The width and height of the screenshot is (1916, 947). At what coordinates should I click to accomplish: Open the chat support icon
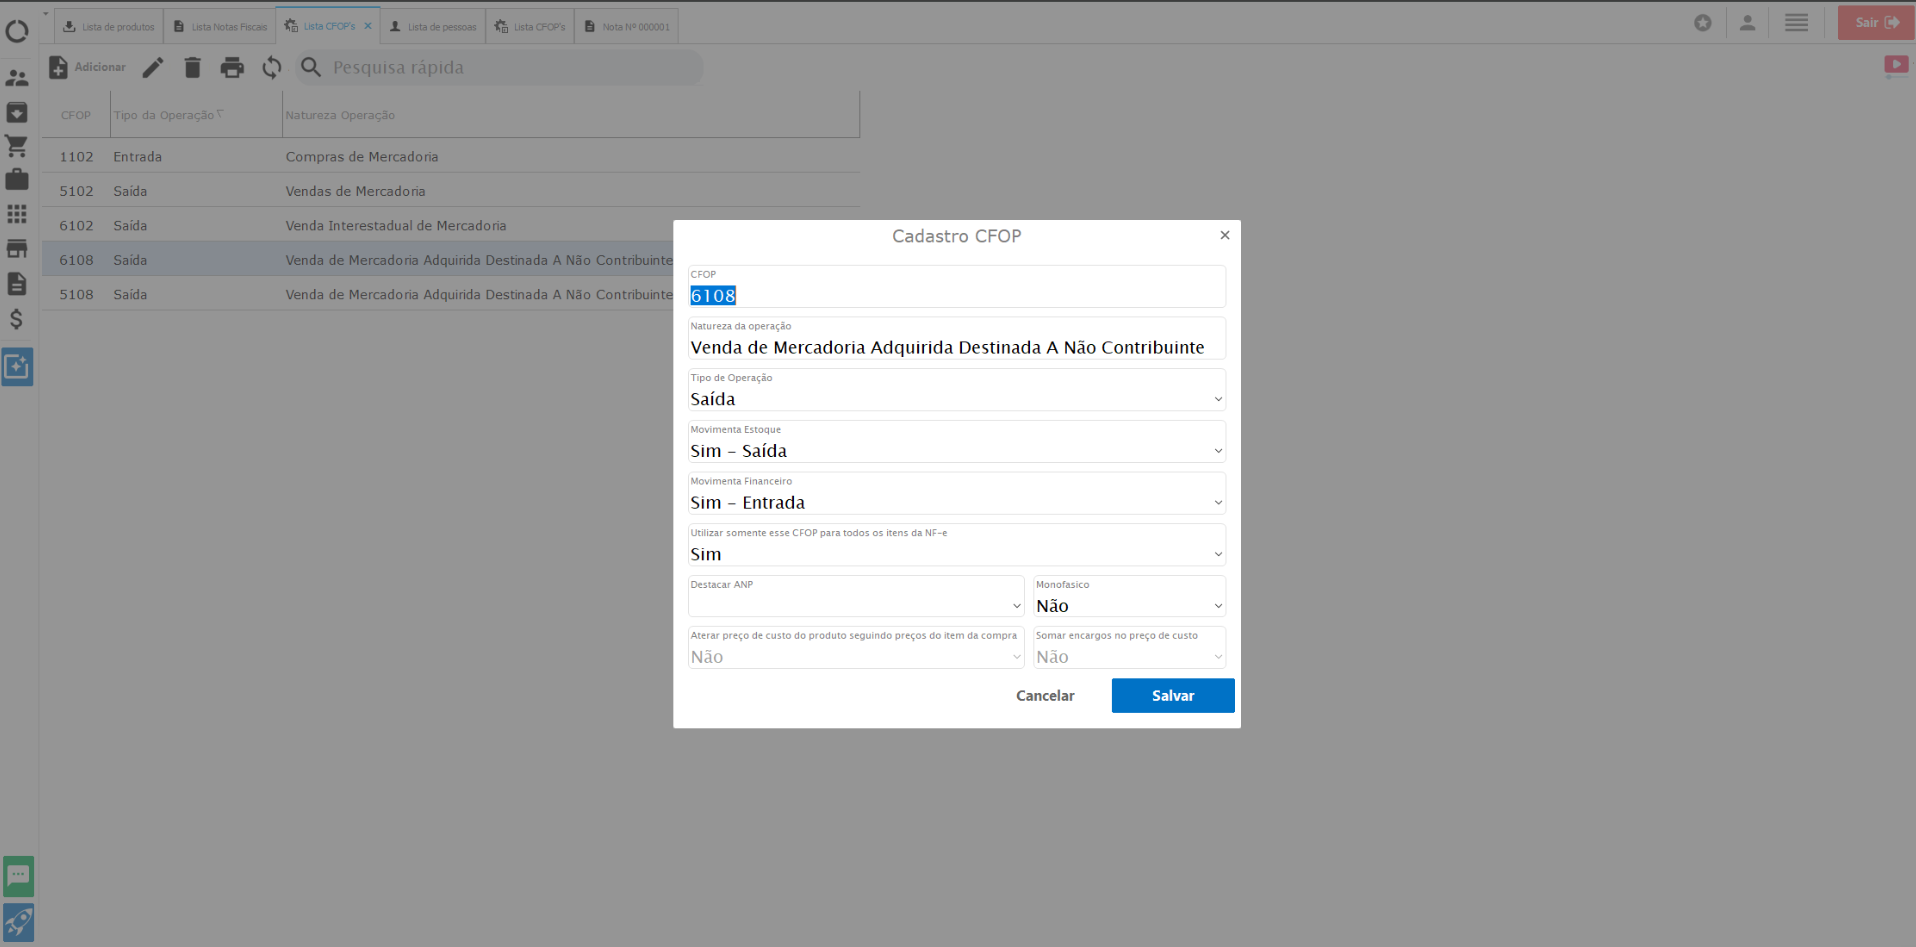[18, 876]
